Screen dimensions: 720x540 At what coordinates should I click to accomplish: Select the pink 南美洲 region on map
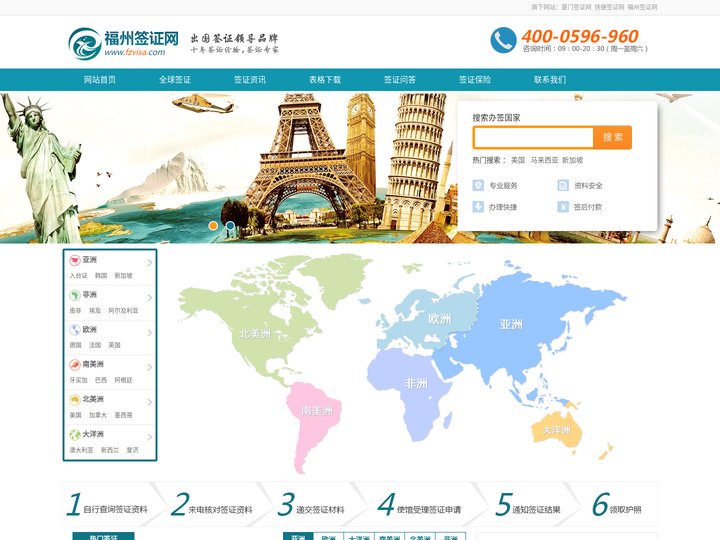click(x=317, y=410)
